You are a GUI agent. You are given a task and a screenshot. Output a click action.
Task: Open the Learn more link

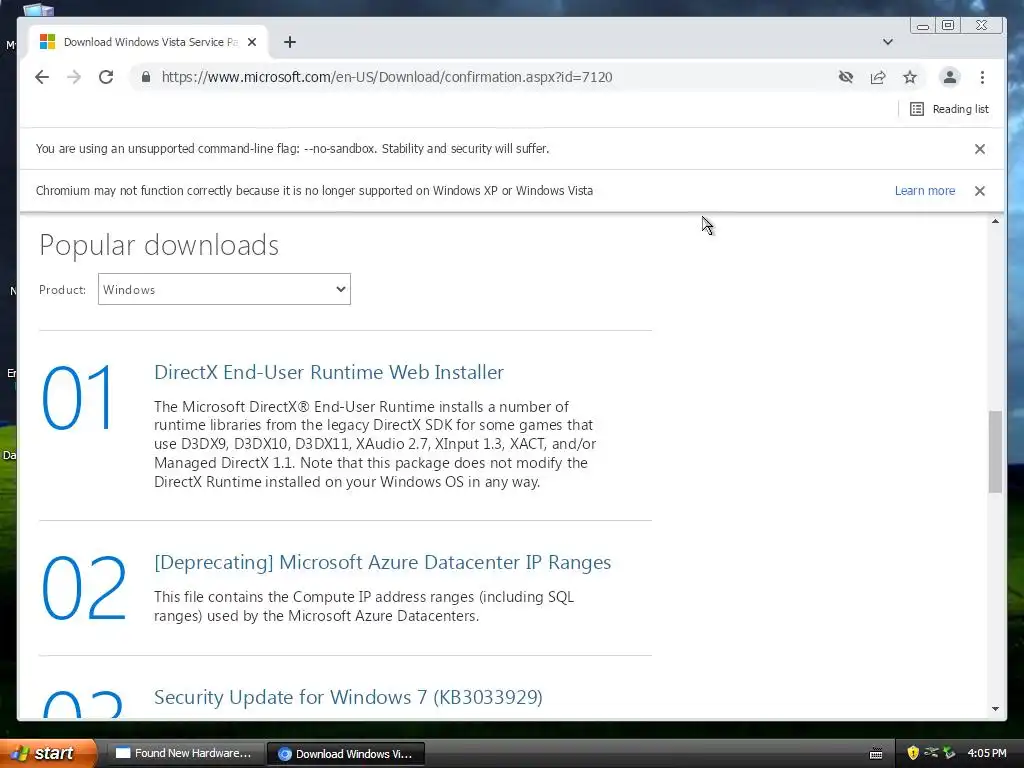[x=925, y=191]
